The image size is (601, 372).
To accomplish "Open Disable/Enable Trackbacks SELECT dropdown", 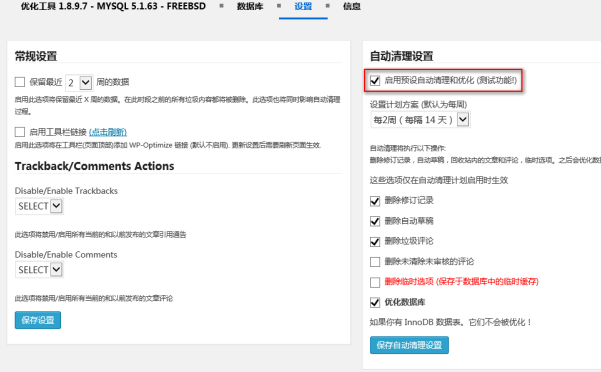I will click(x=39, y=206).
